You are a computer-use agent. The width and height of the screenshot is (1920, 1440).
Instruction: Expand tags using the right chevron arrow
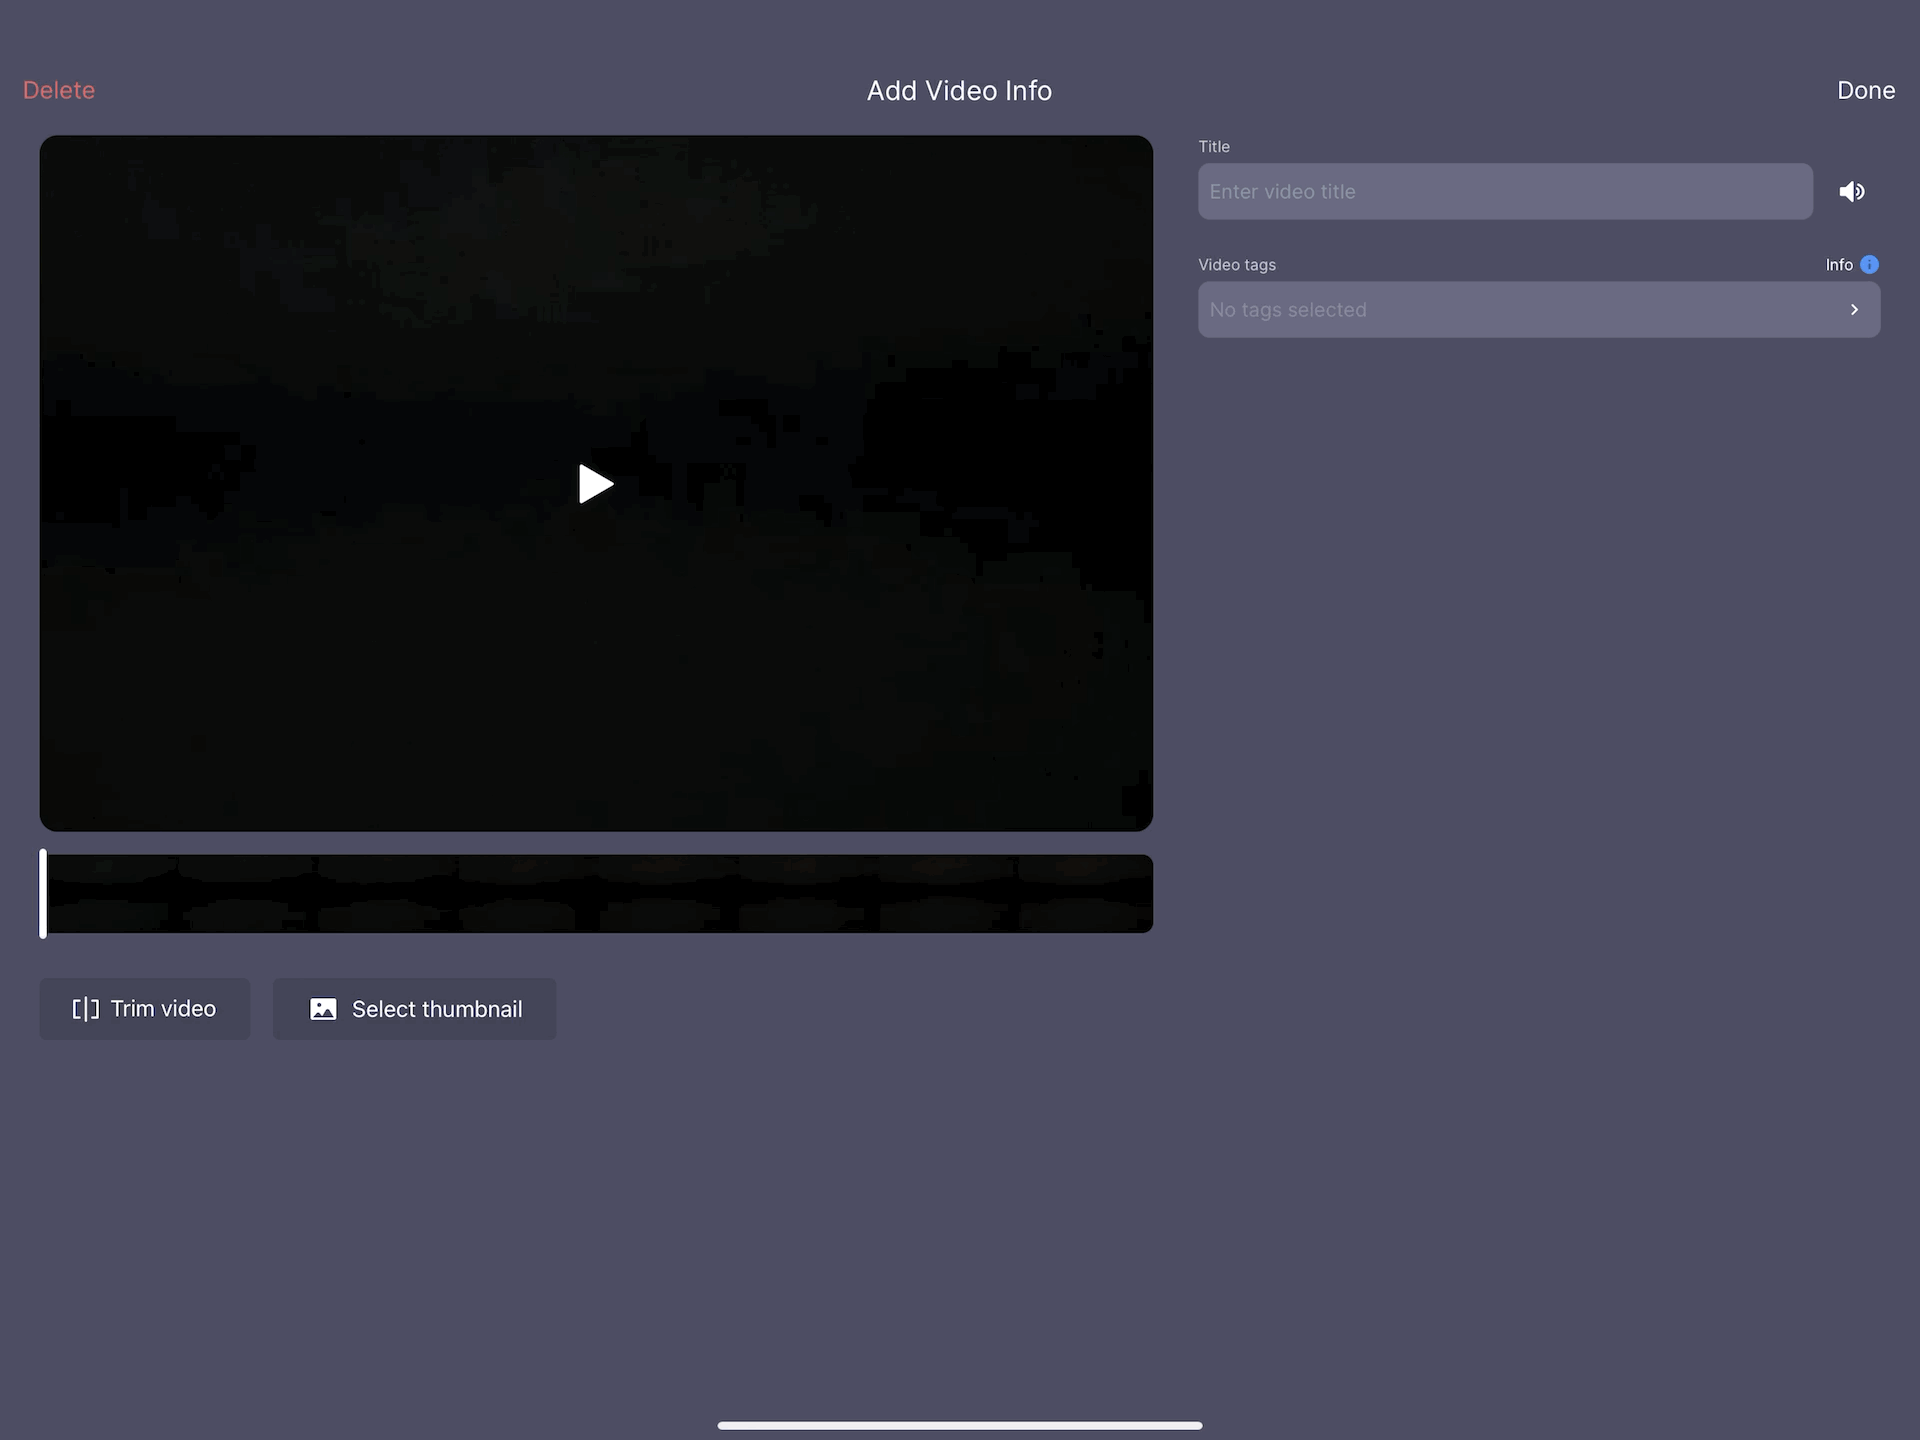1854,310
